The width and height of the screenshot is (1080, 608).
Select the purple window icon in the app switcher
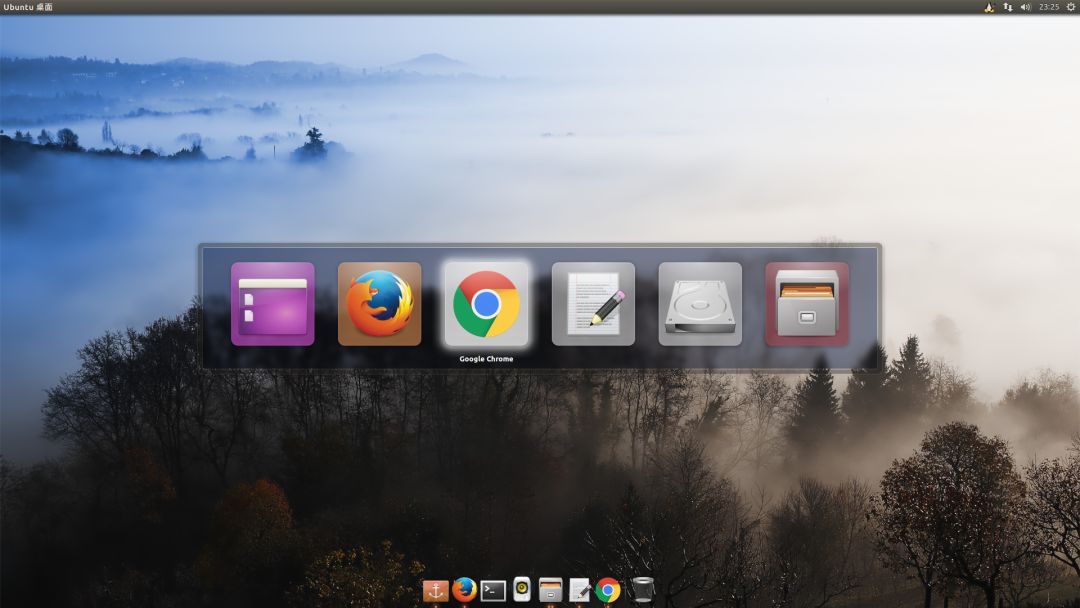[x=273, y=304]
